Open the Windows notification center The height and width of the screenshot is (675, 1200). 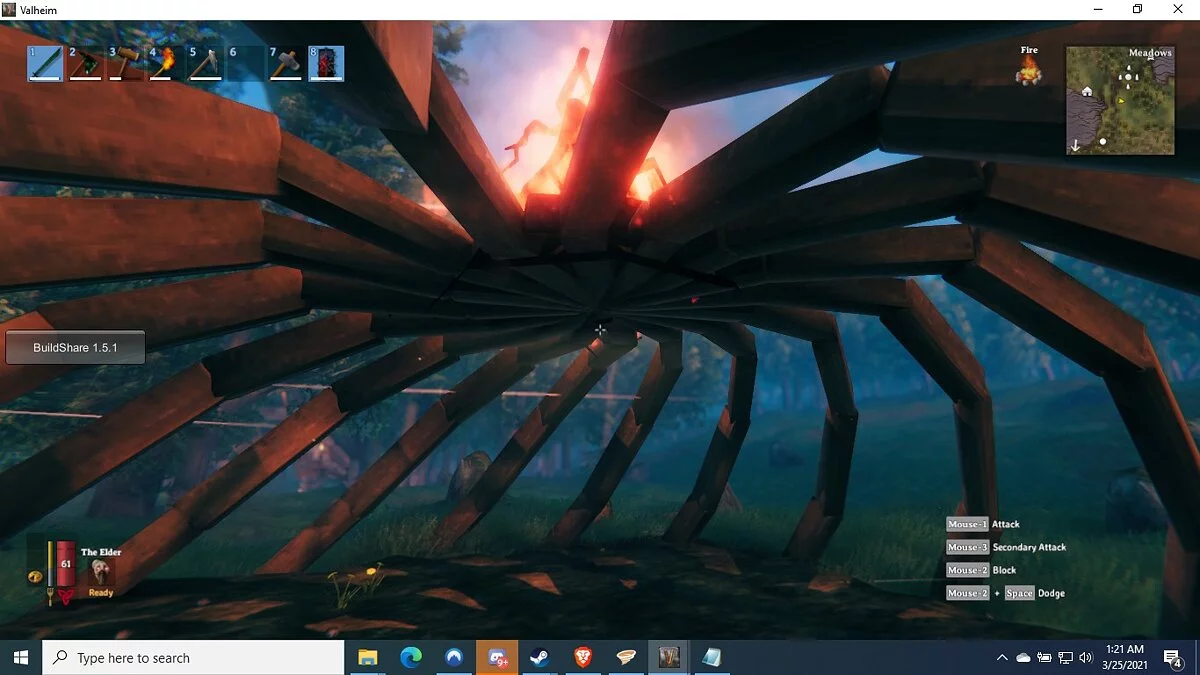coord(1172,658)
